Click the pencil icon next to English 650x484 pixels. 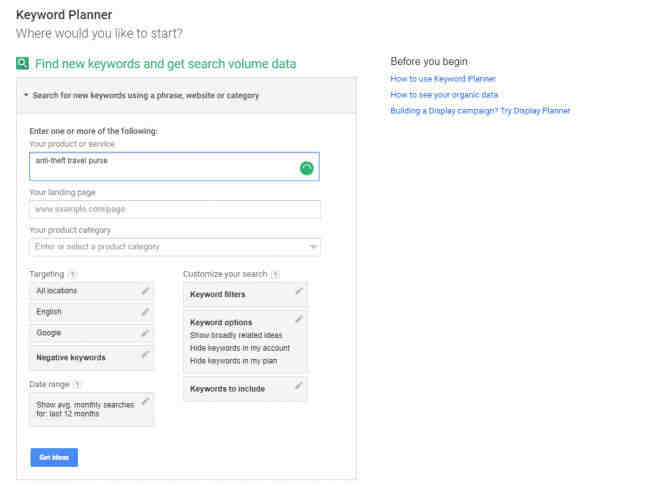point(145,311)
